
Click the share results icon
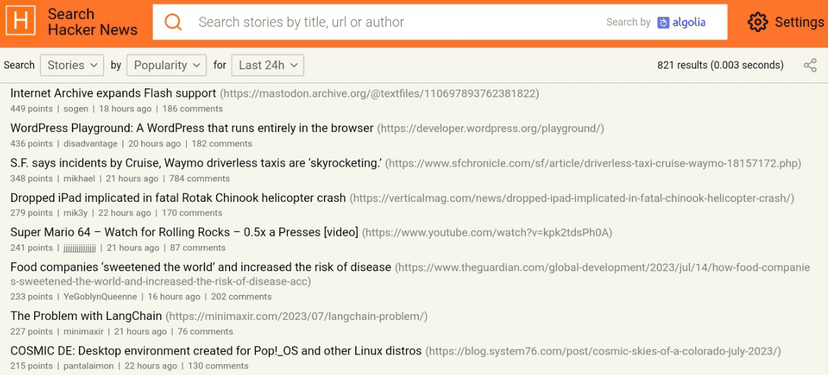point(810,65)
